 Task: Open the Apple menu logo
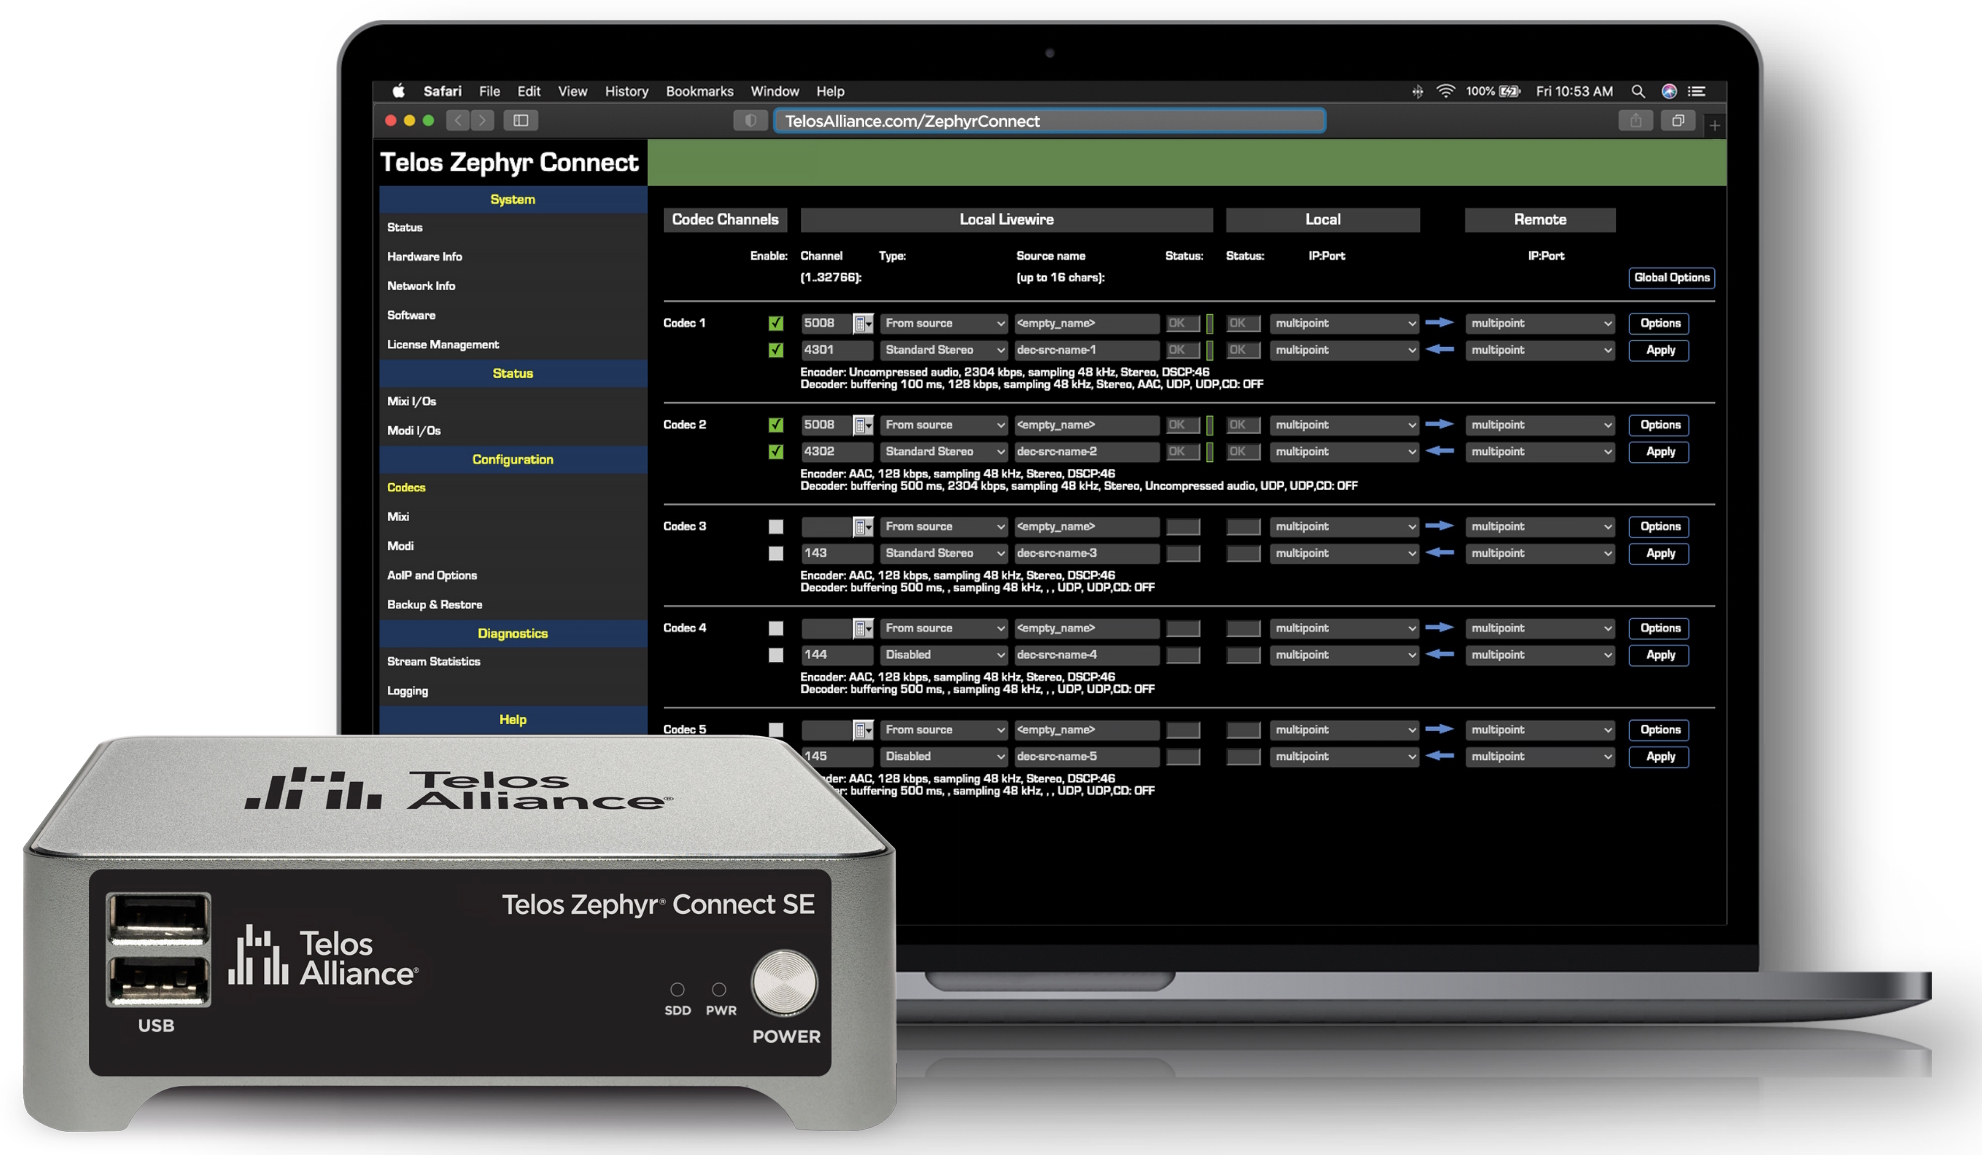[398, 91]
